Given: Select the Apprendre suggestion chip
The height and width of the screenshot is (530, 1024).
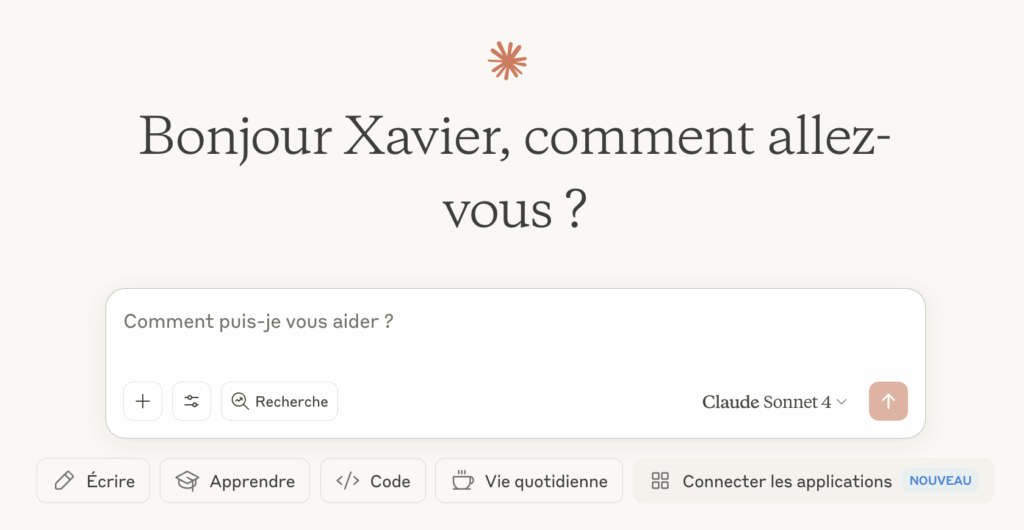Looking at the screenshot, I should point(234,481).
